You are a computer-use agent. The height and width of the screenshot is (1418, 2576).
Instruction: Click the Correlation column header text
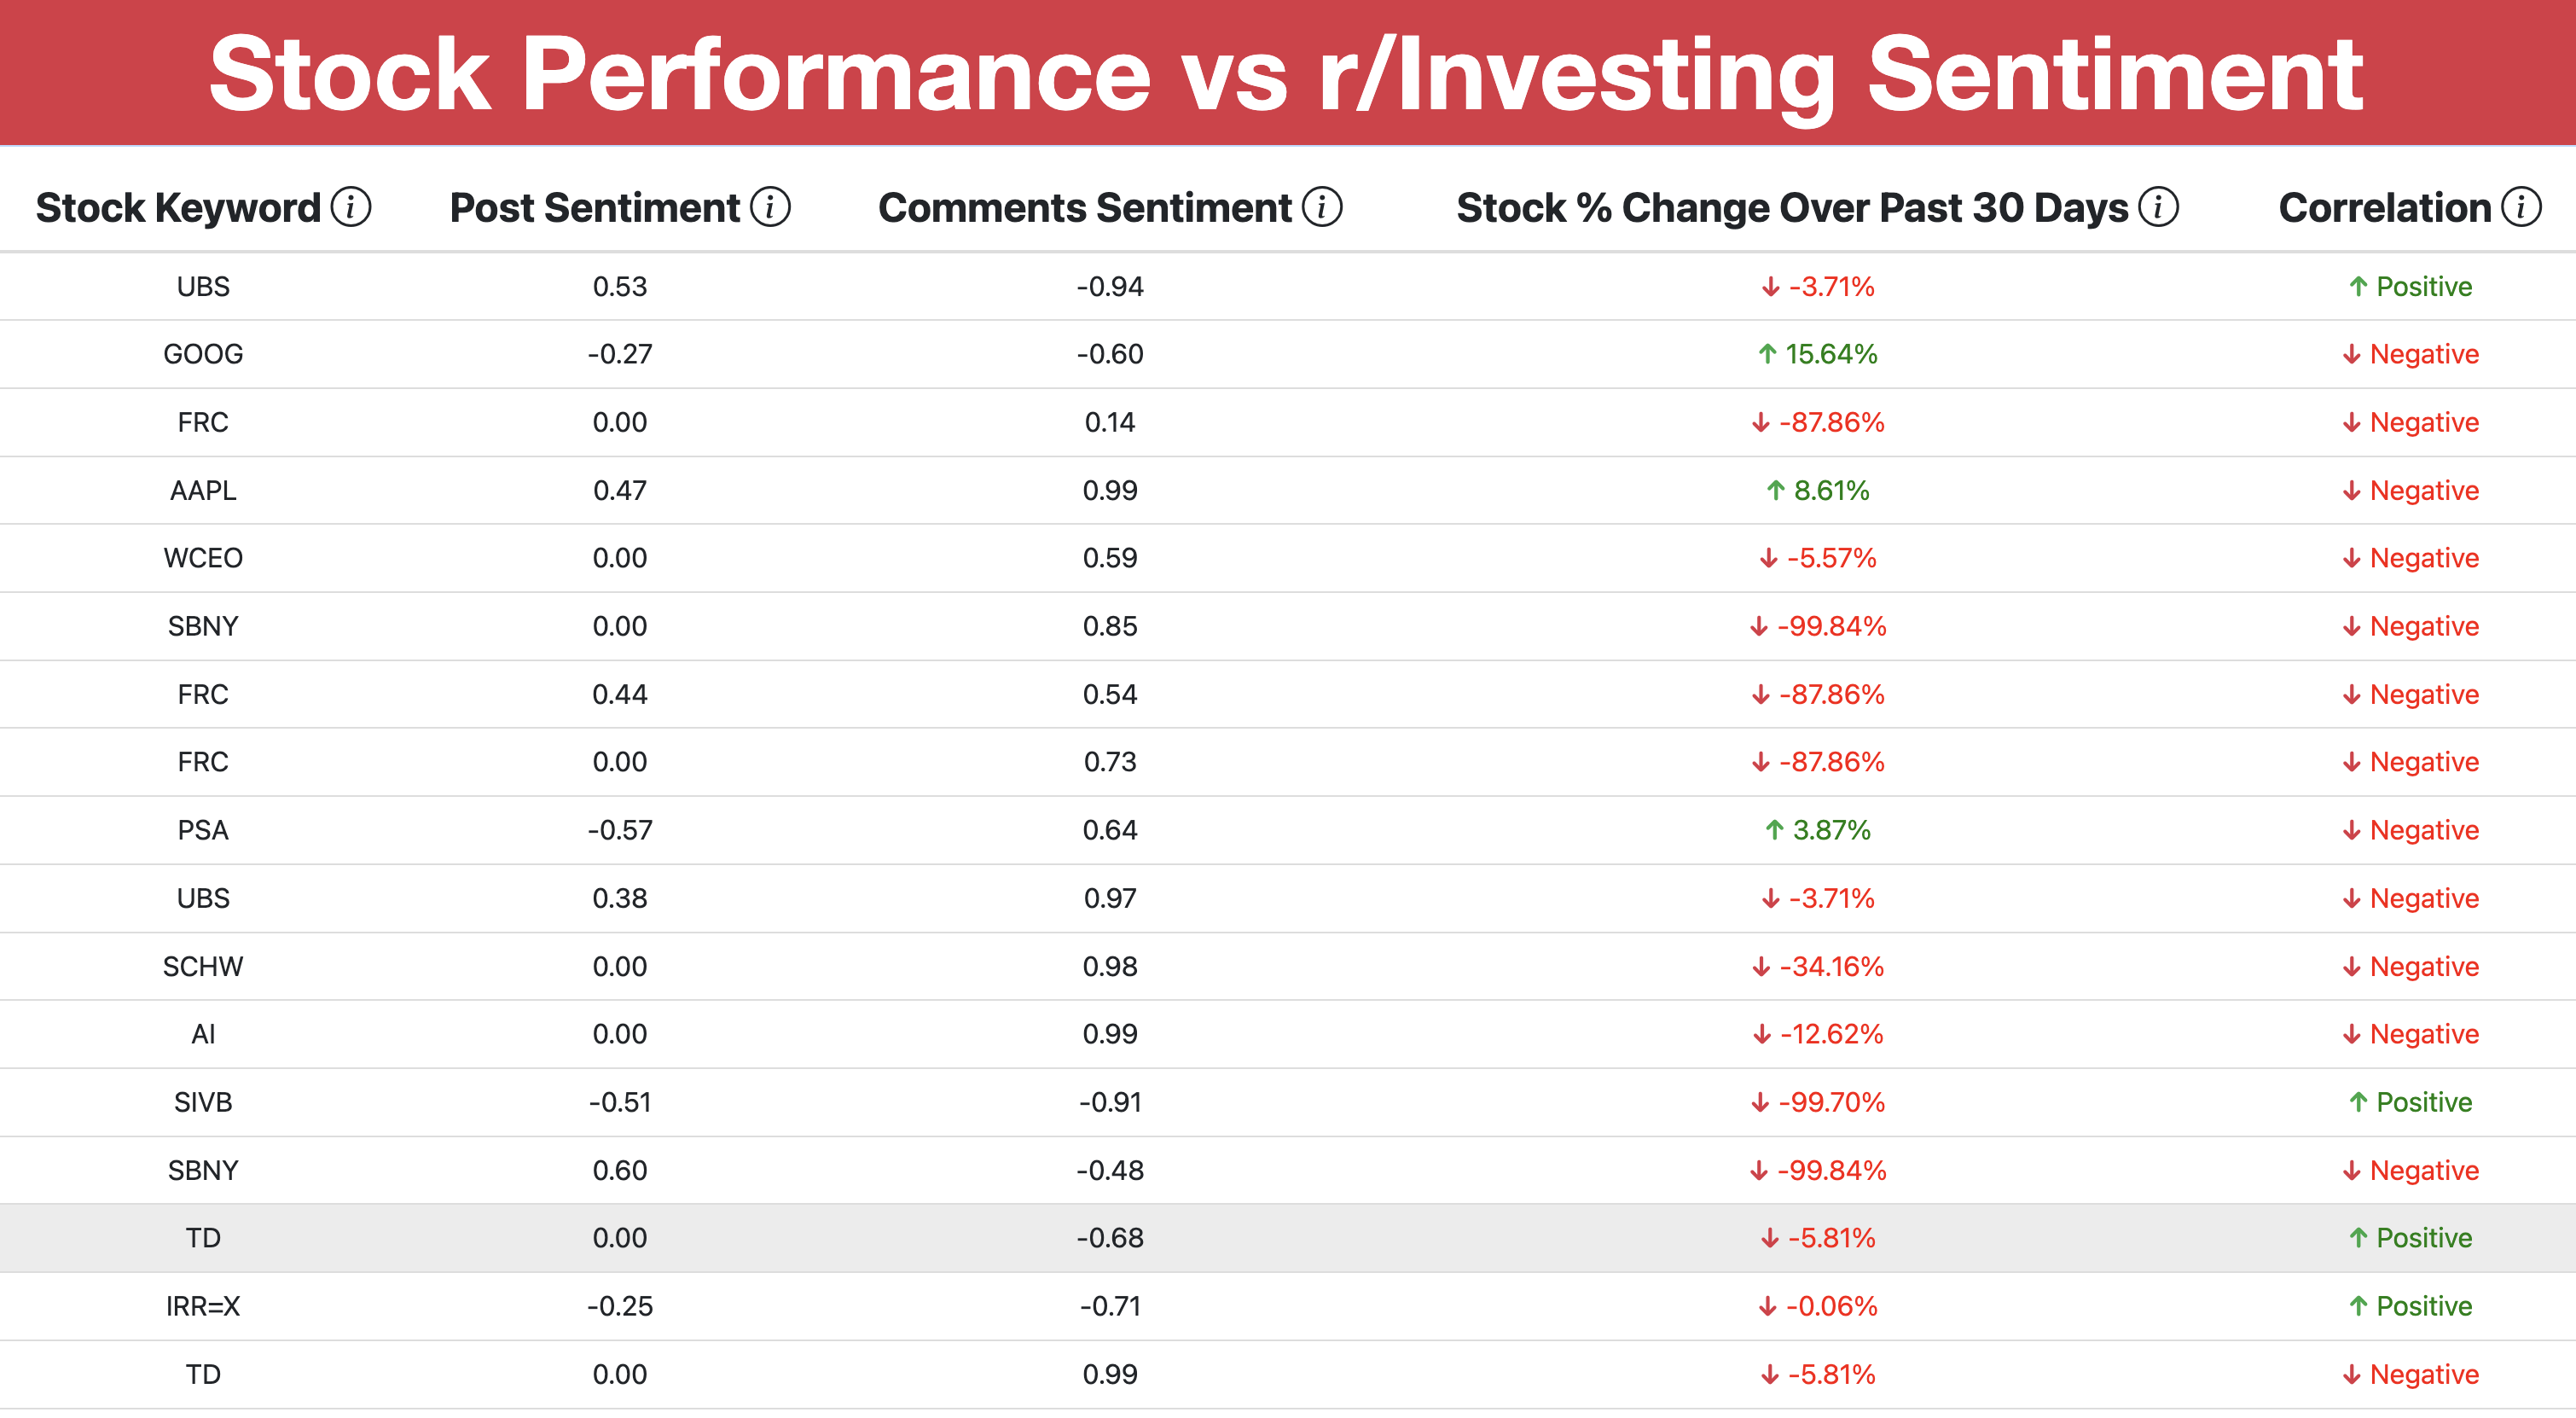click(2385, 207)
